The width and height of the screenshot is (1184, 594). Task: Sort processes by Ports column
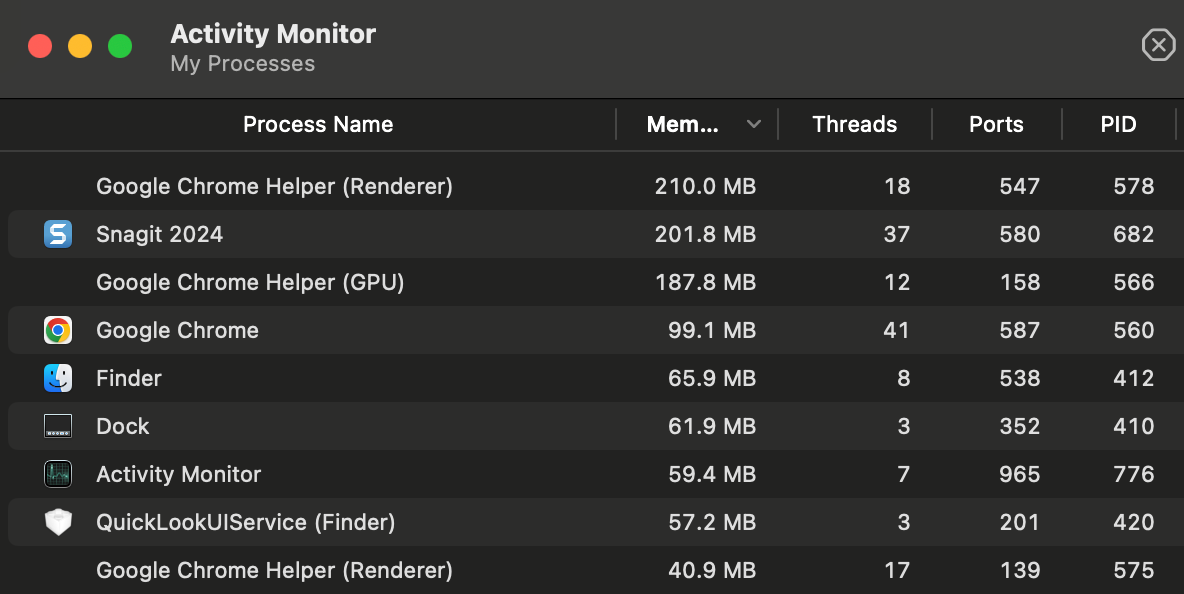[996, 124]
